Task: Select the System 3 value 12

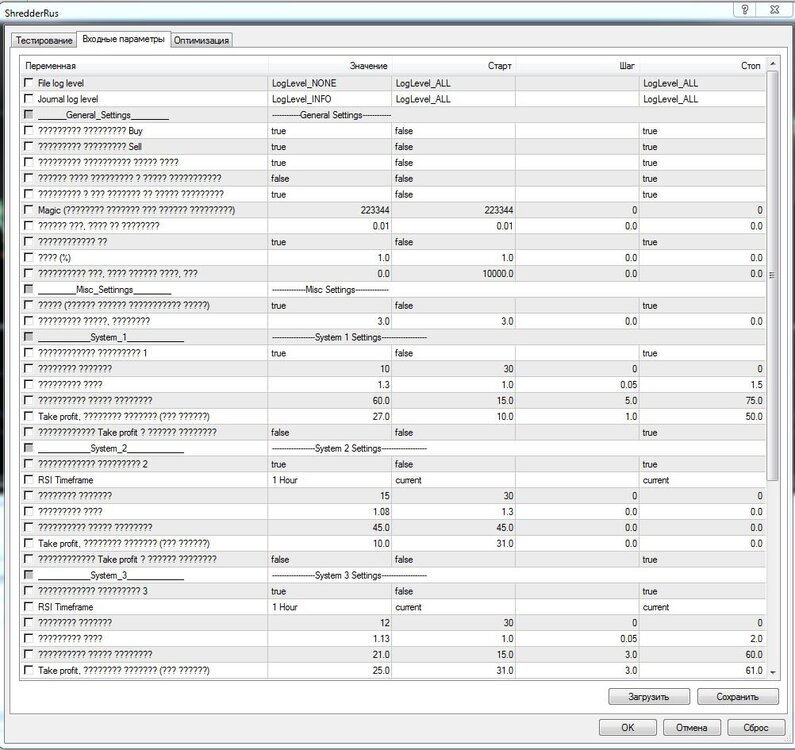Action: [384, 623]
